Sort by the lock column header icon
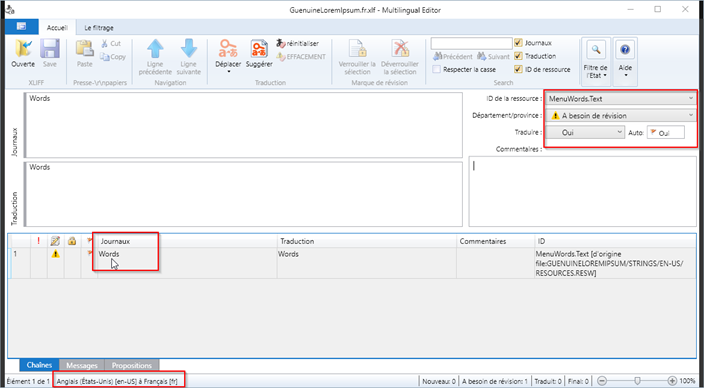704x388 pixels. [x=72, y=241]
